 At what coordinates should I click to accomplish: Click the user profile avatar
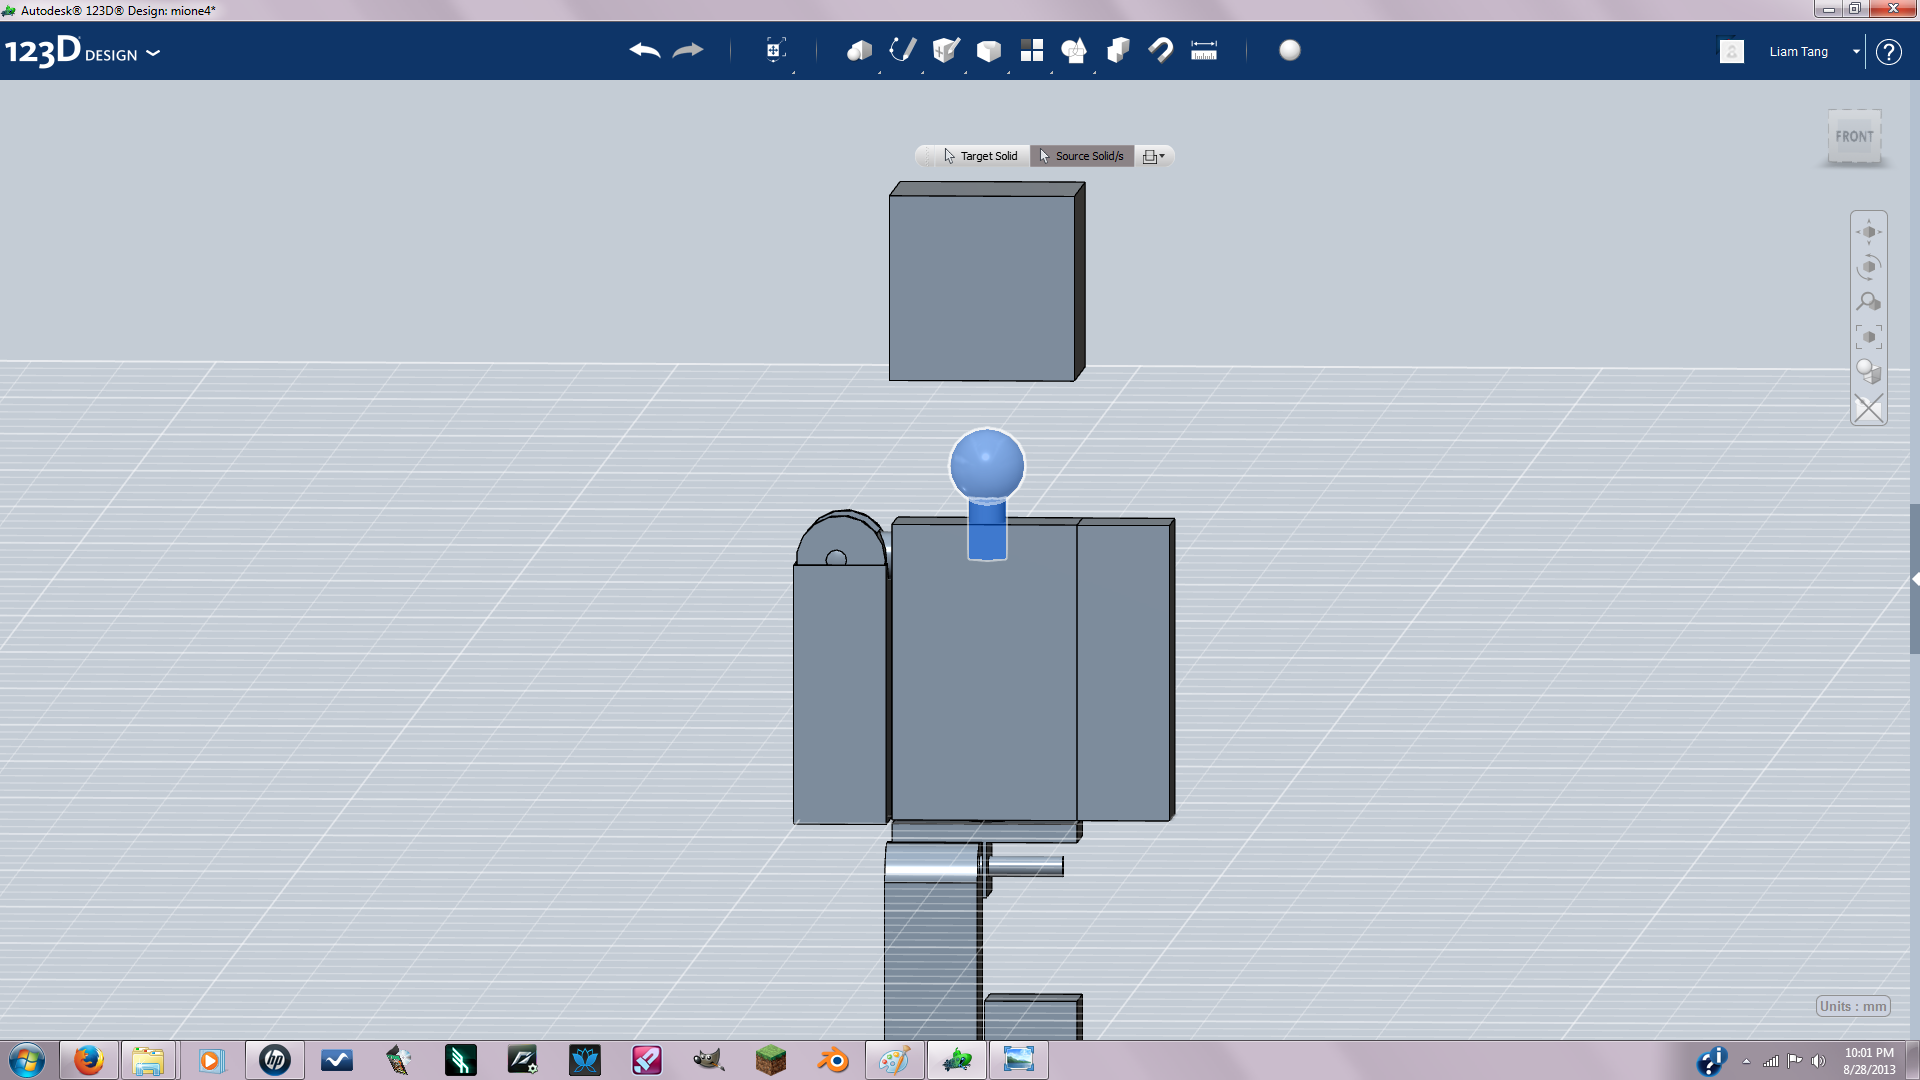click(x=1732, y=51)
